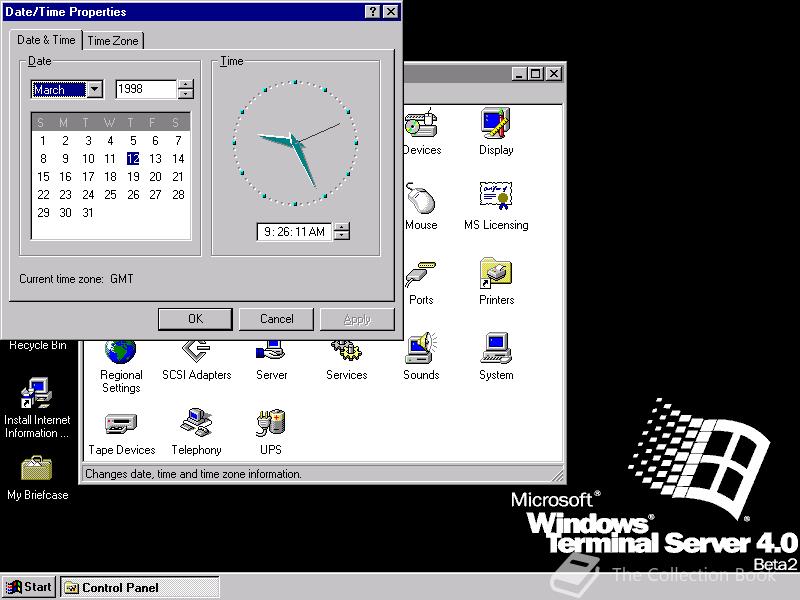Screen dimensions: 800x600
Task: Click the Current time zone GMT text
Action: (77, 279)
